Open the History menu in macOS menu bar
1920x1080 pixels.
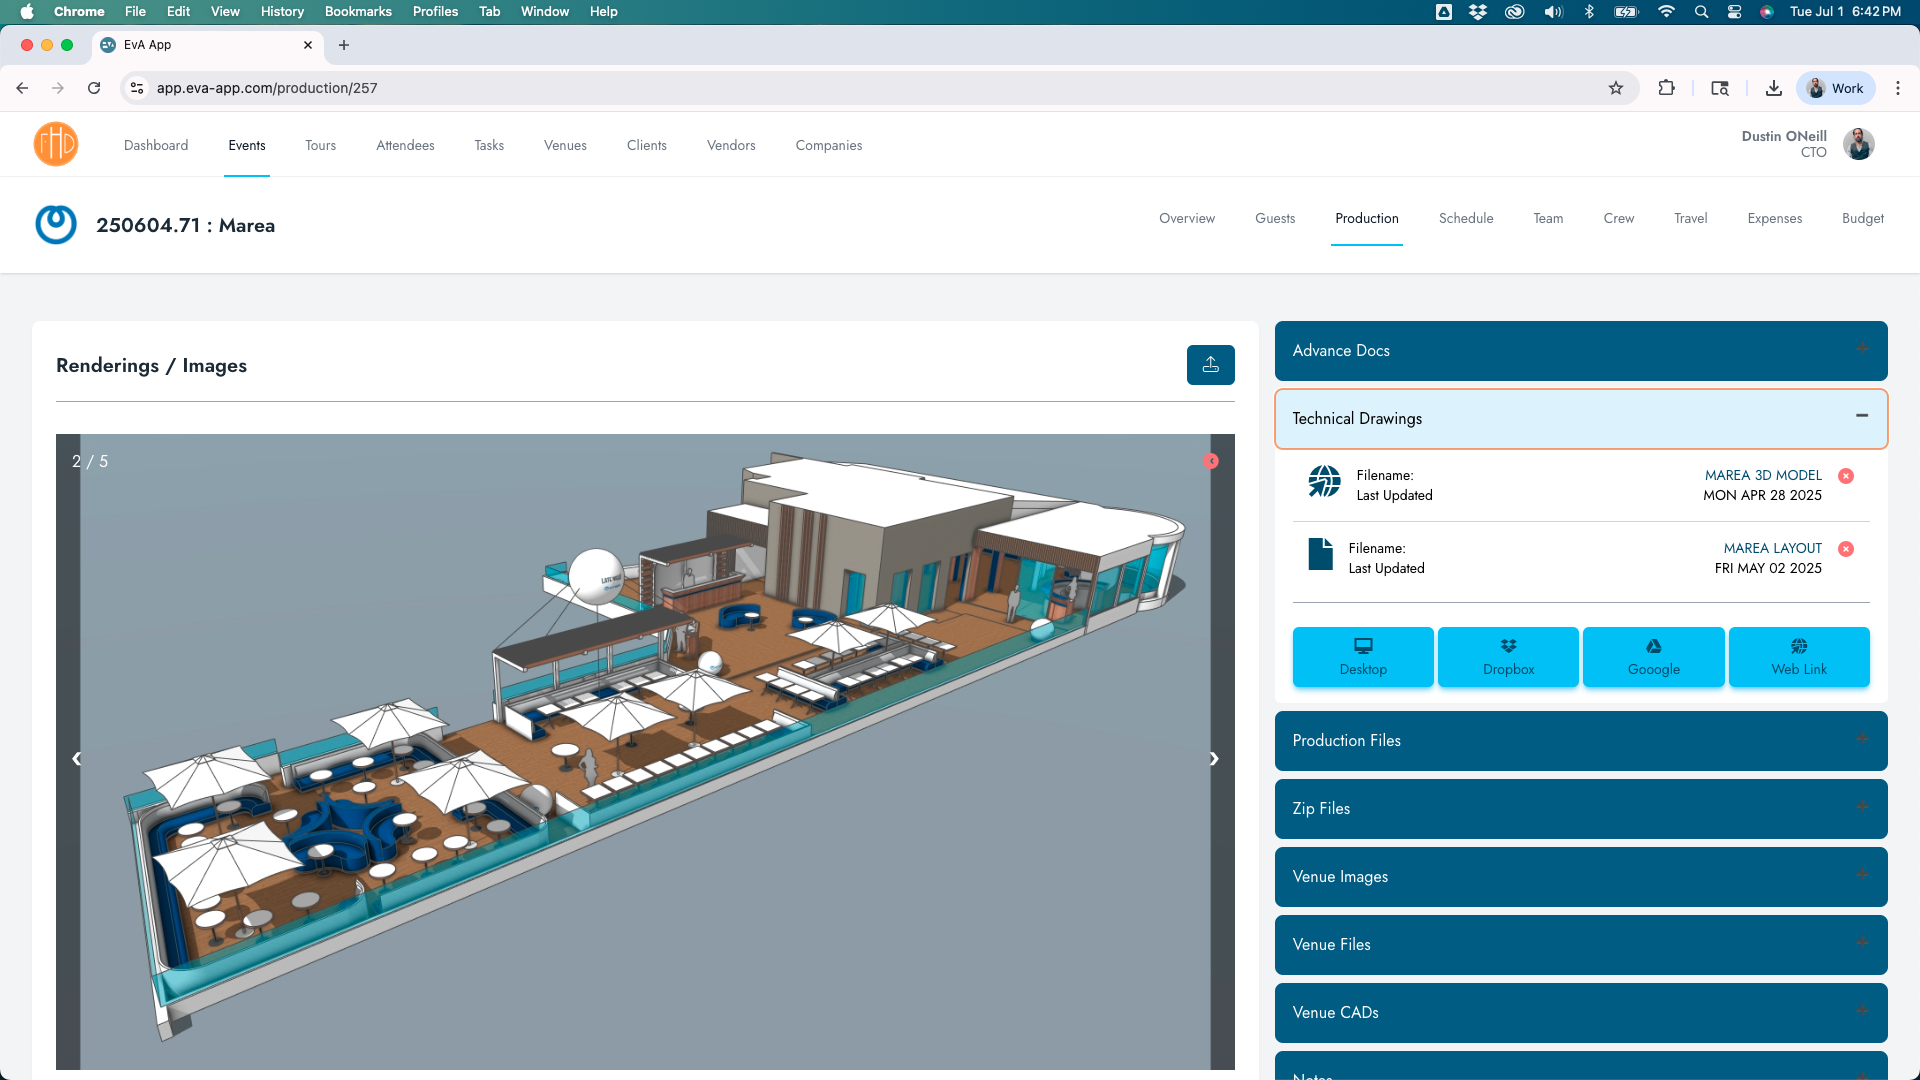tap(282, 12)
